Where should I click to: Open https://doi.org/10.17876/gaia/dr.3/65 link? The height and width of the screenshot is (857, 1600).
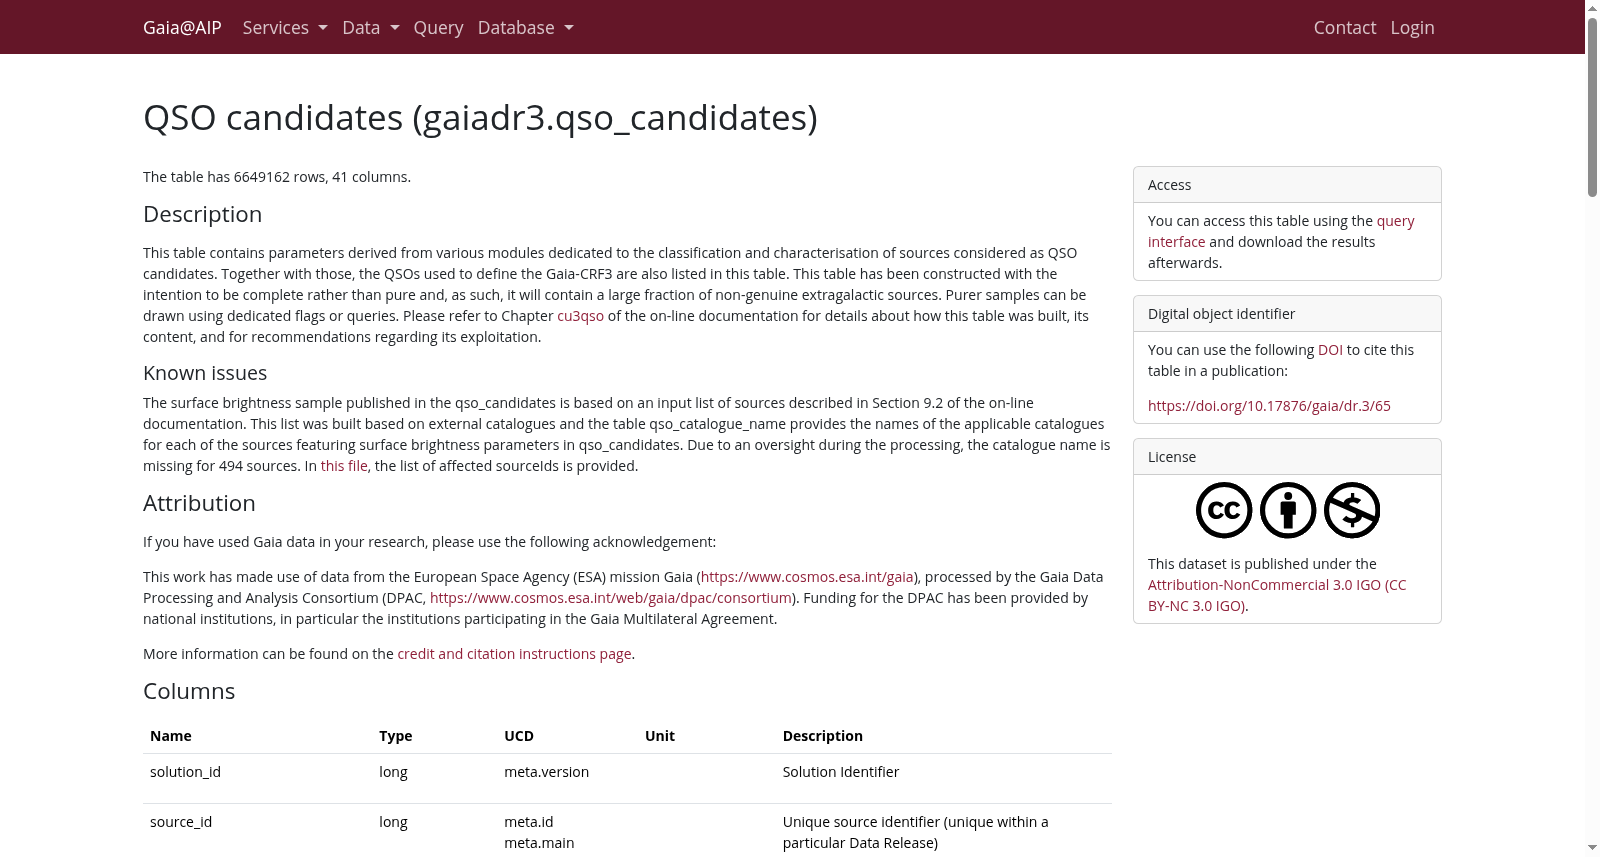coord(1269,406)
